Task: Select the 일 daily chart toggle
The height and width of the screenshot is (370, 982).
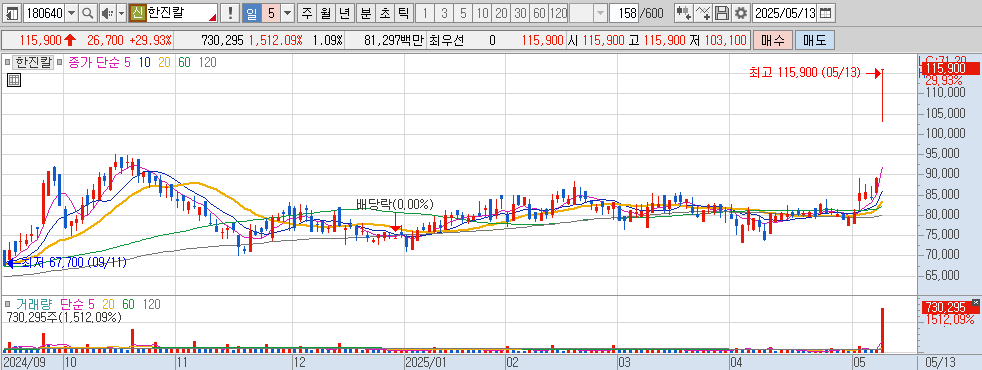Action: [251, 13]
